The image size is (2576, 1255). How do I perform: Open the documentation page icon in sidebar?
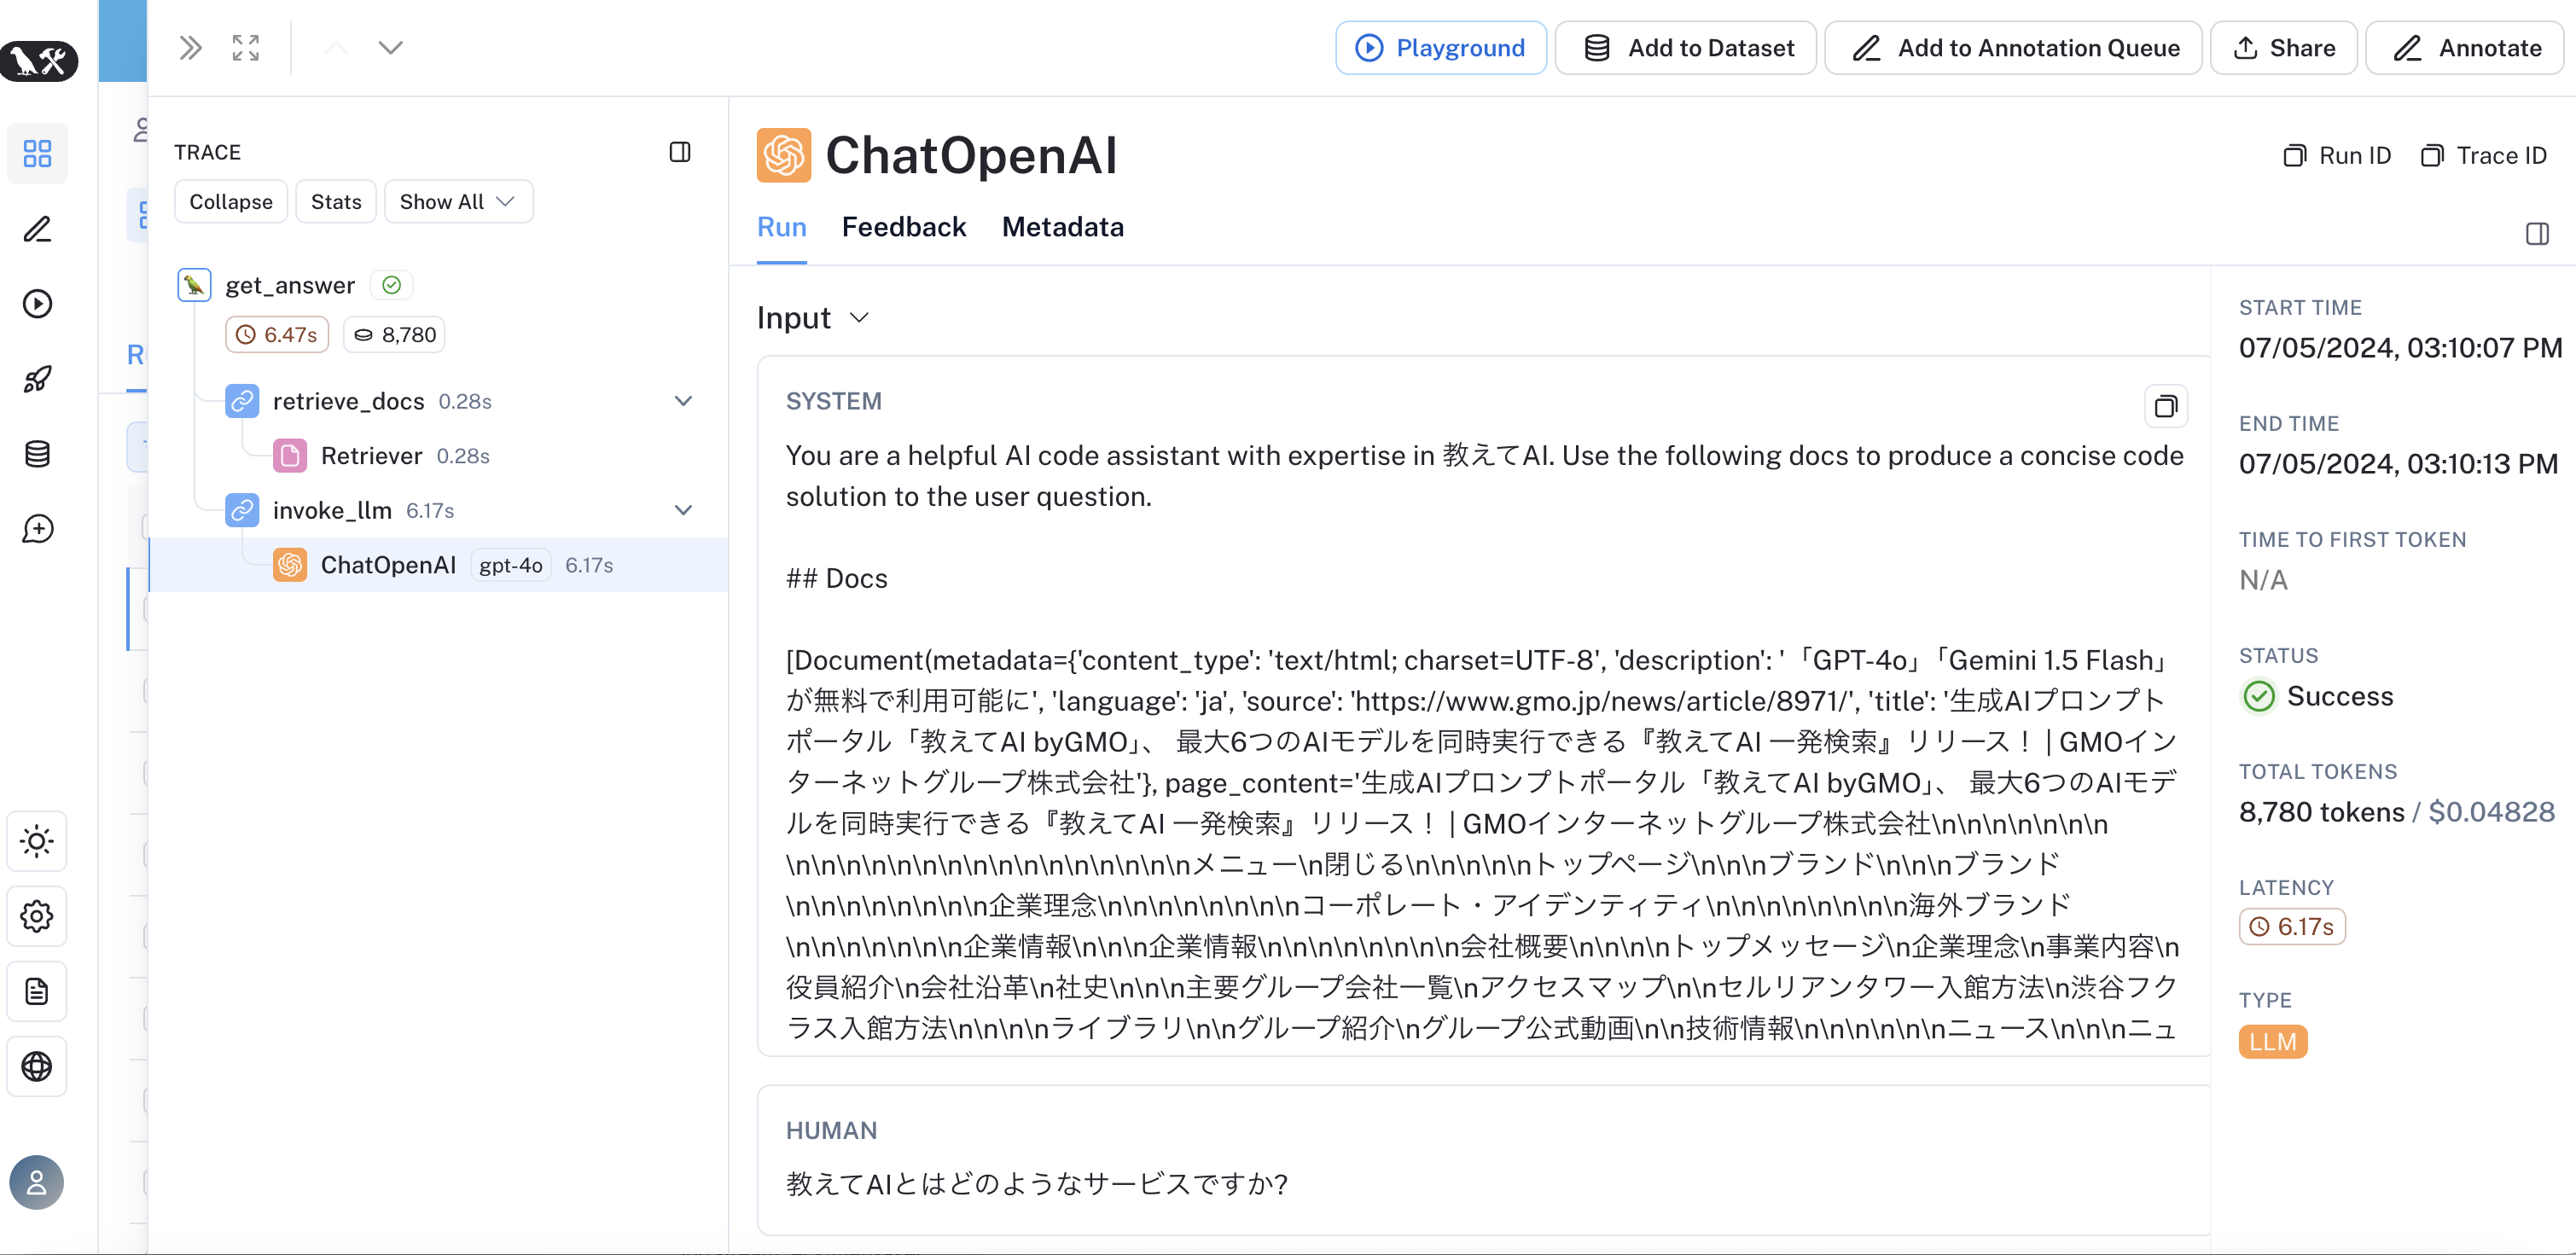[37, 991]
